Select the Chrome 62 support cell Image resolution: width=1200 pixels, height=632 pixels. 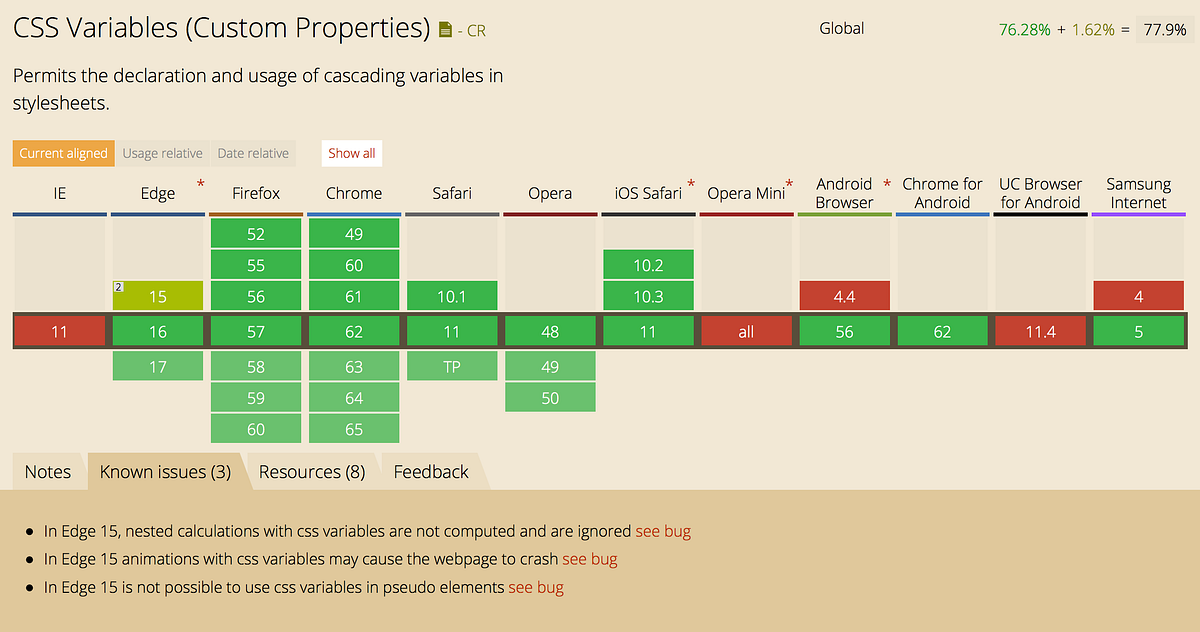354,330
